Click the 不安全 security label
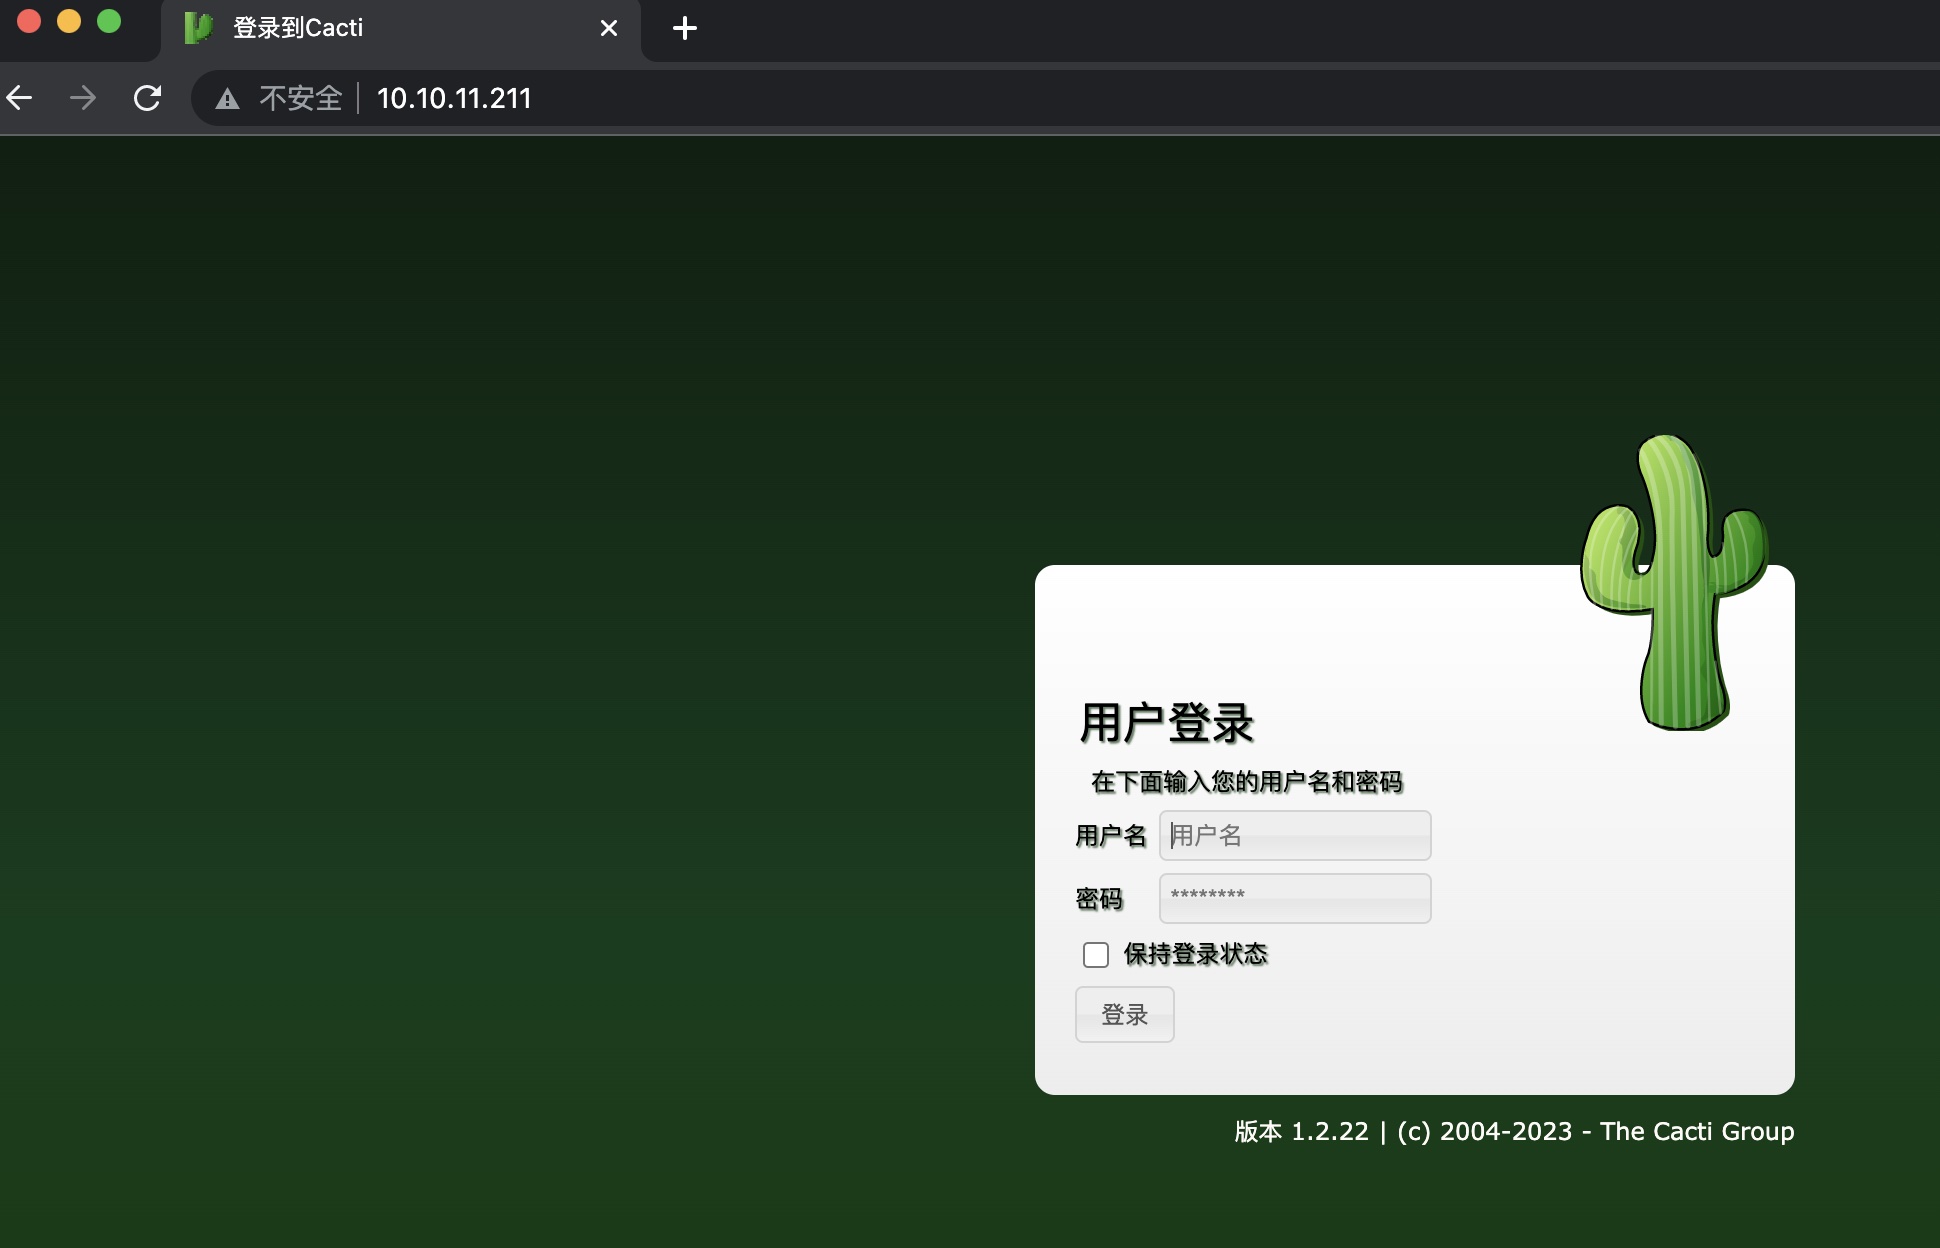This screenshot has height=1248, width=1940. (300, 98)
